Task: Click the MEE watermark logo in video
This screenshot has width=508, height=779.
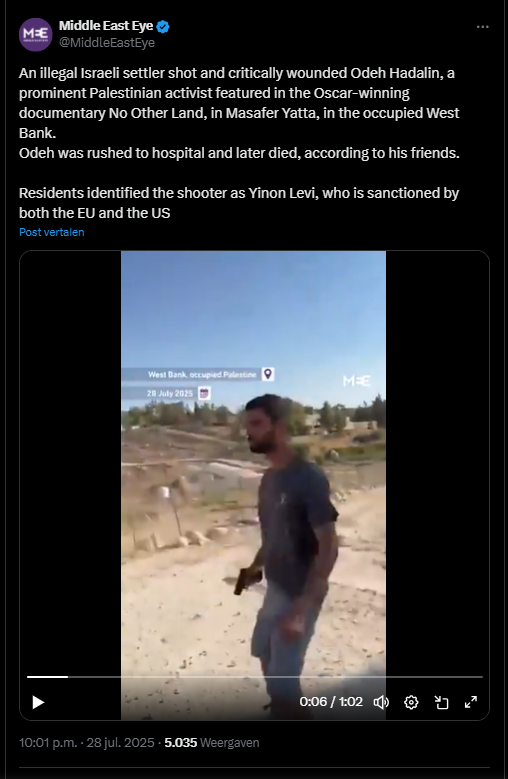Action: tap(357, 381)
